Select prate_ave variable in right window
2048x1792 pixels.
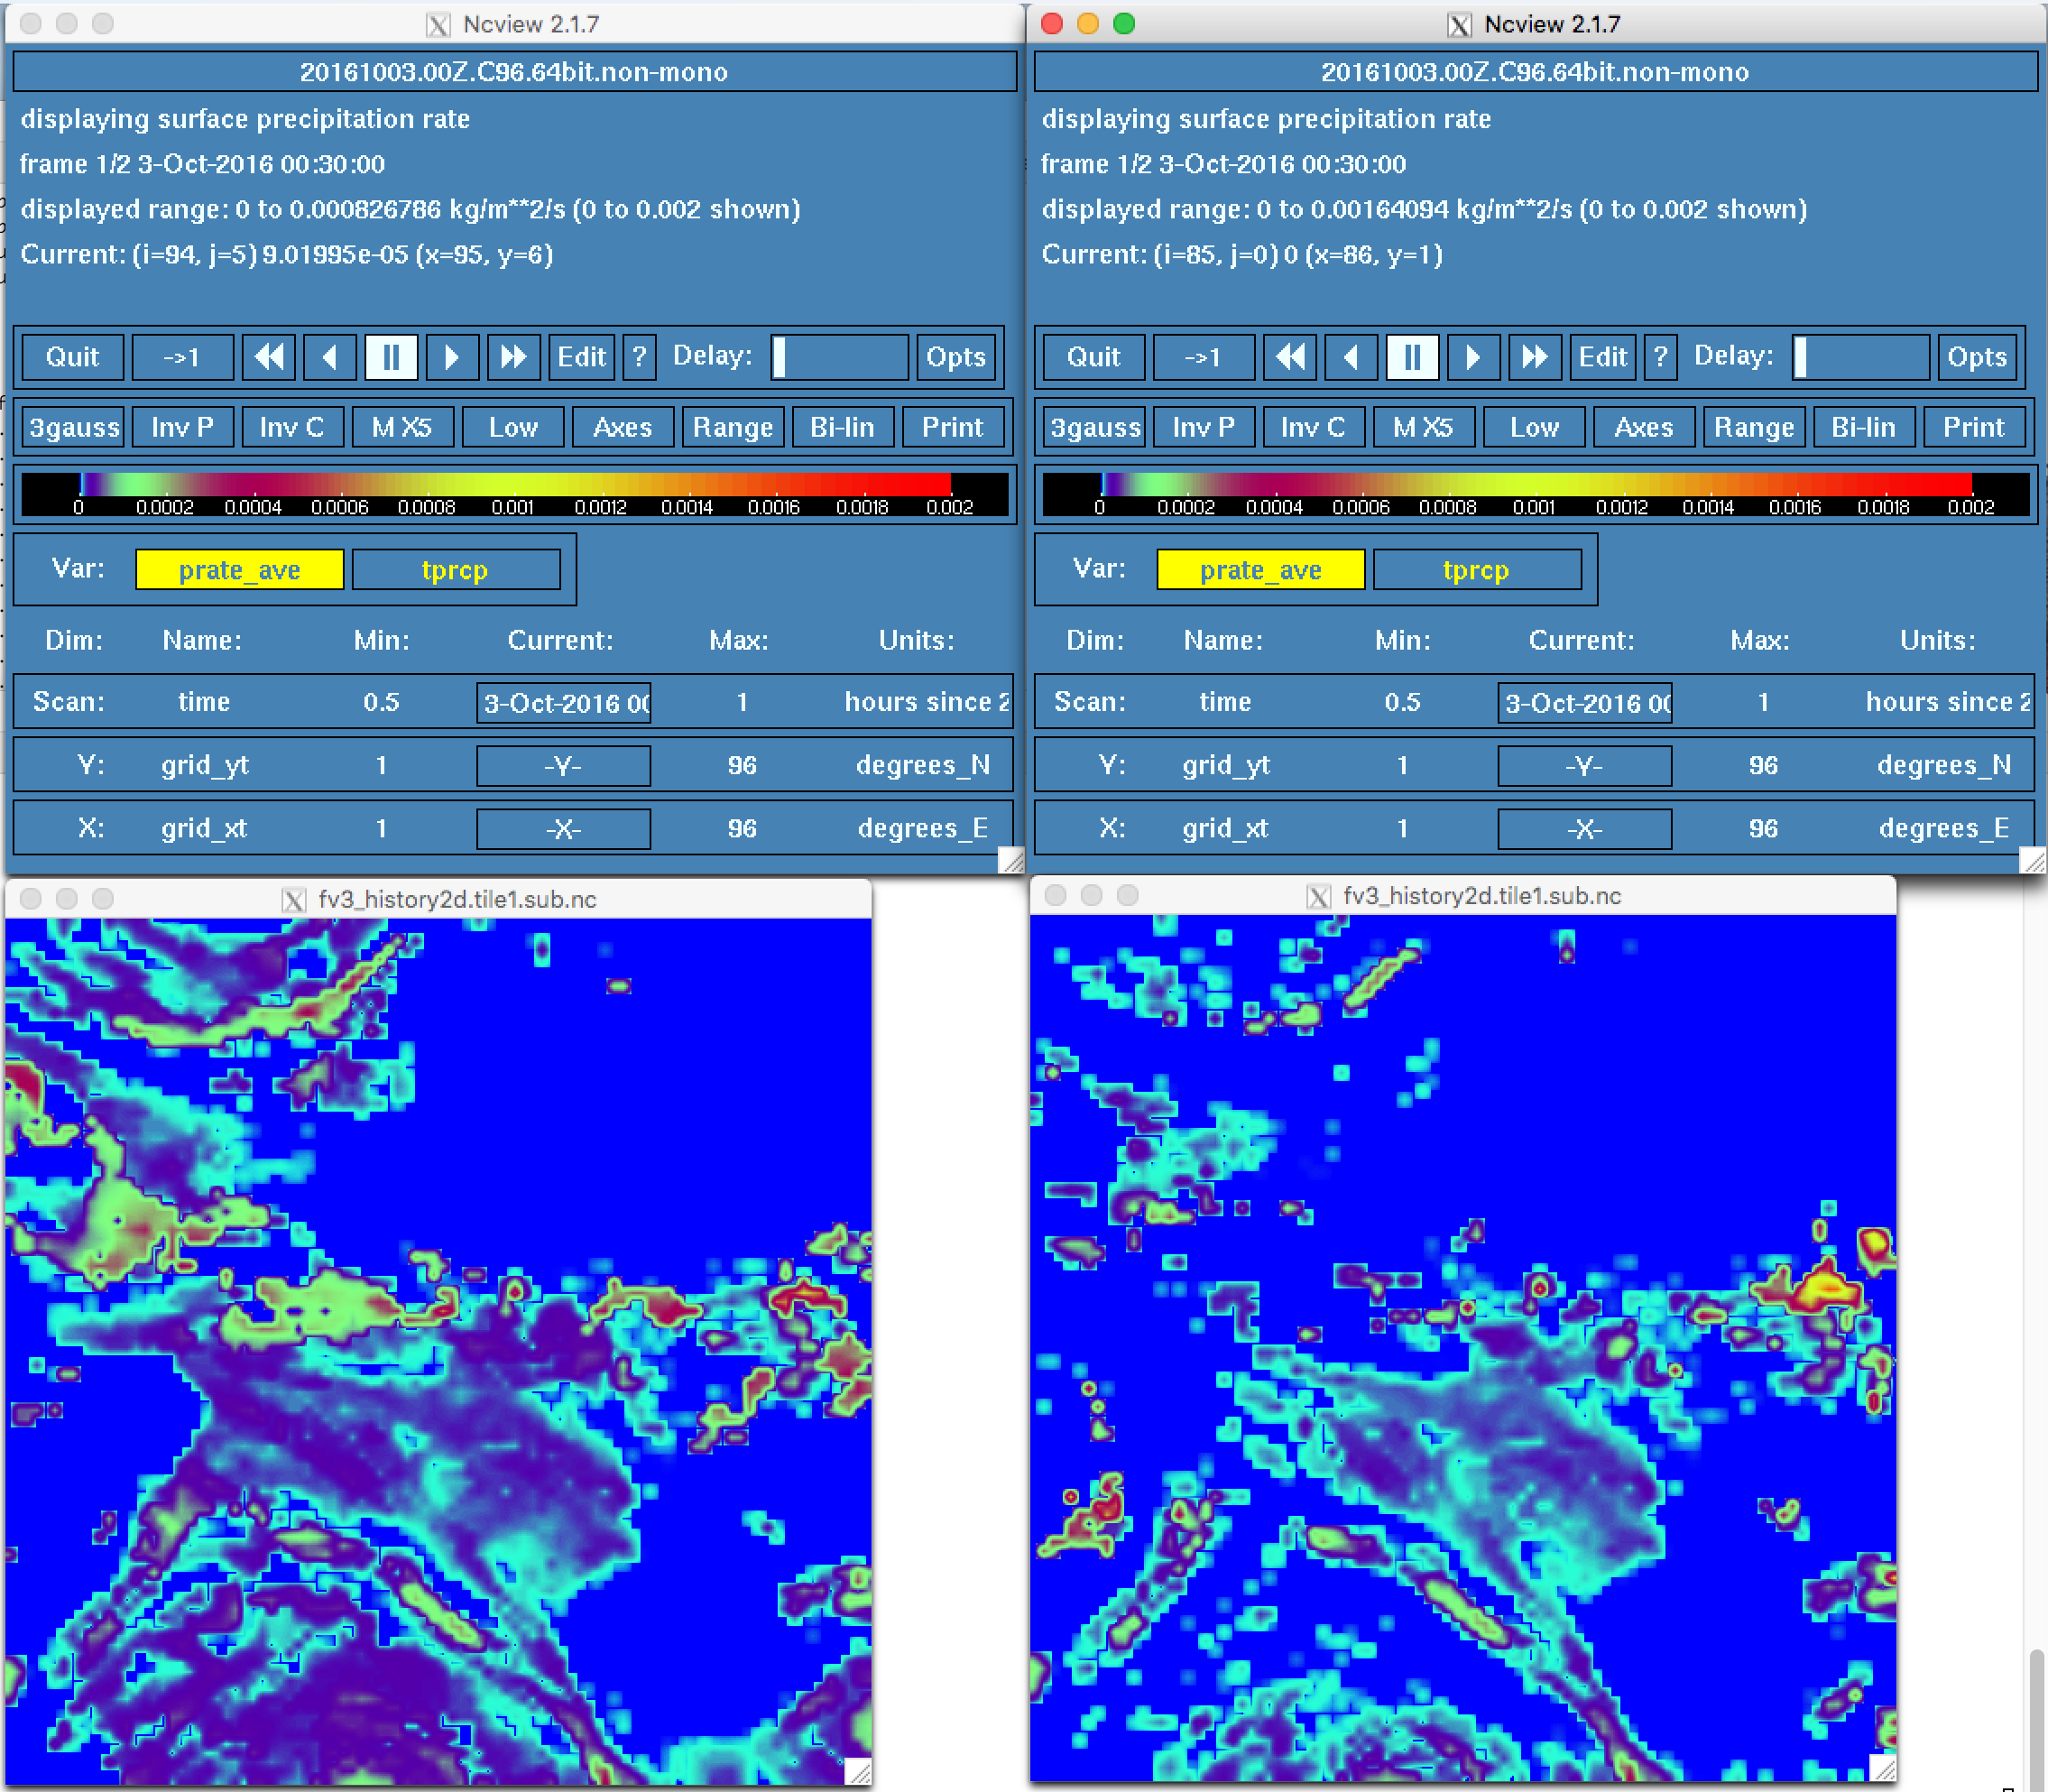click(1260, 570)
